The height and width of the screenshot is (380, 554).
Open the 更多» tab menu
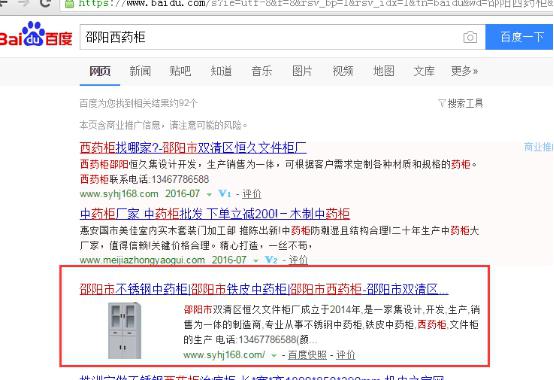click(x=464, y=71)
